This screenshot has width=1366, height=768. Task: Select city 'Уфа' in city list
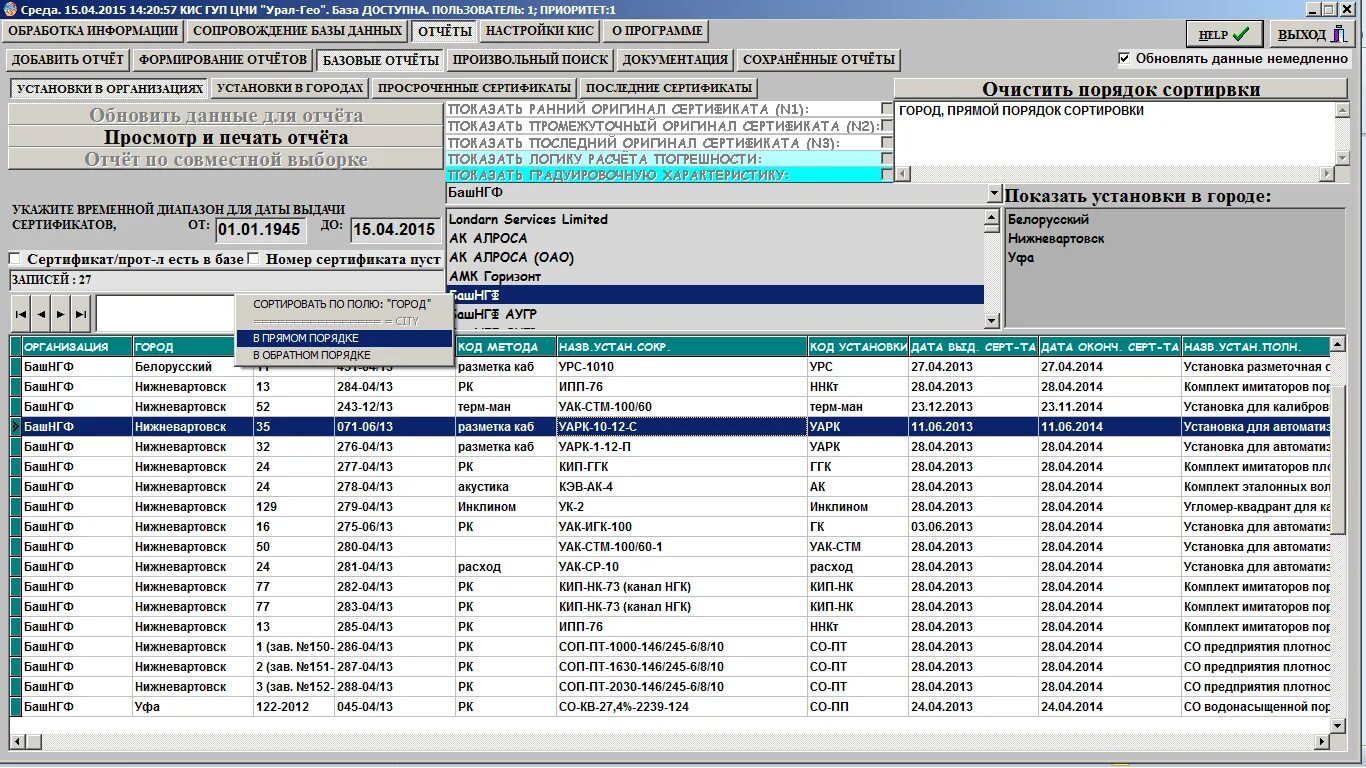click(1021, 257)
